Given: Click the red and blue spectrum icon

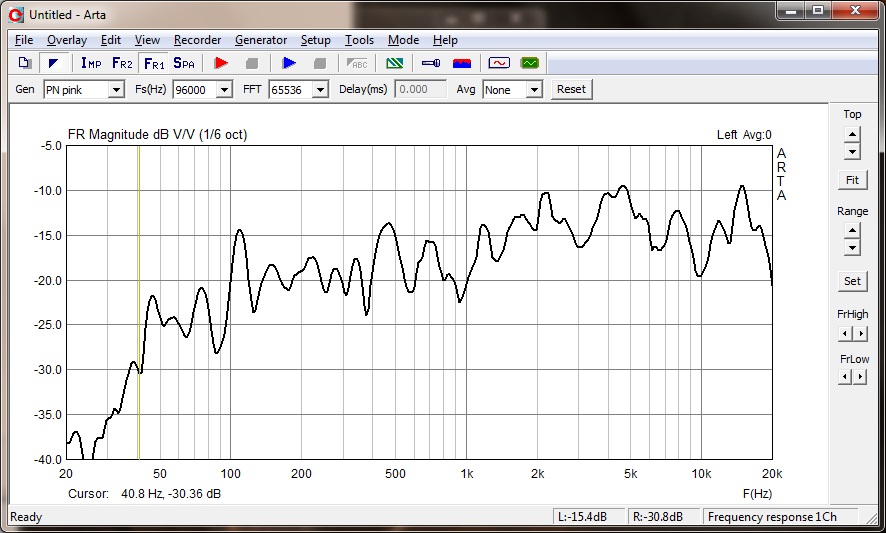Looking at the screenshot, I should [x=462, y=63].
